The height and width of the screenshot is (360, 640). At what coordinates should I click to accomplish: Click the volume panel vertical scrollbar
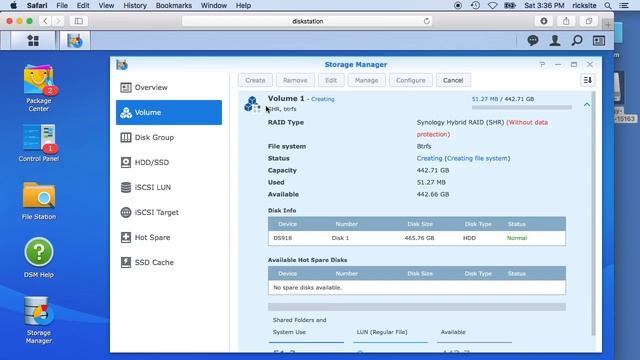(x=593, y=213)
